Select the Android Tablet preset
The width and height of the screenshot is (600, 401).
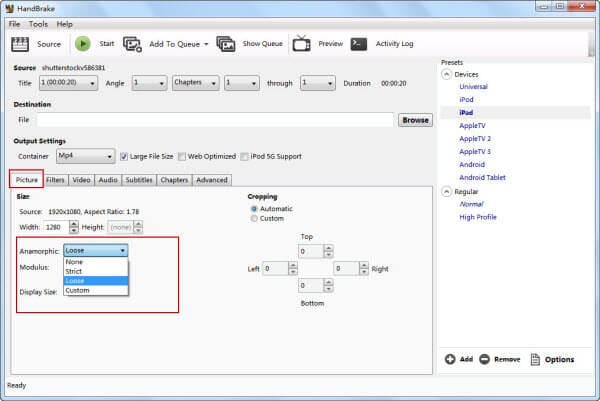(482, 178)
